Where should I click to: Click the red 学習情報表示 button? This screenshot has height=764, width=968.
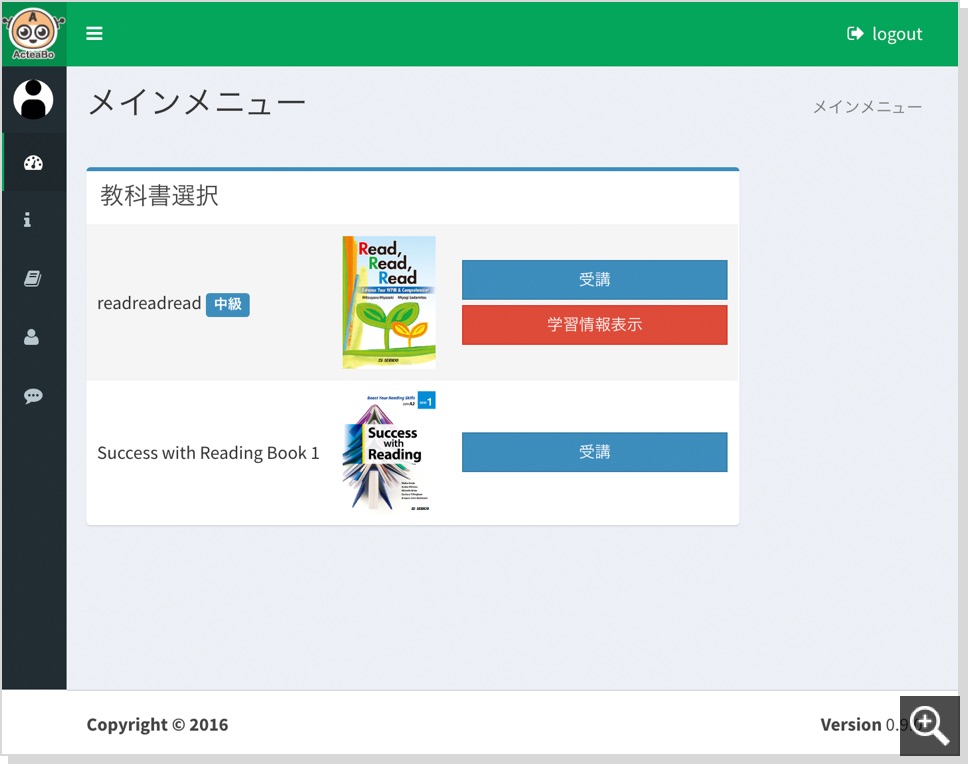[595, 325]
